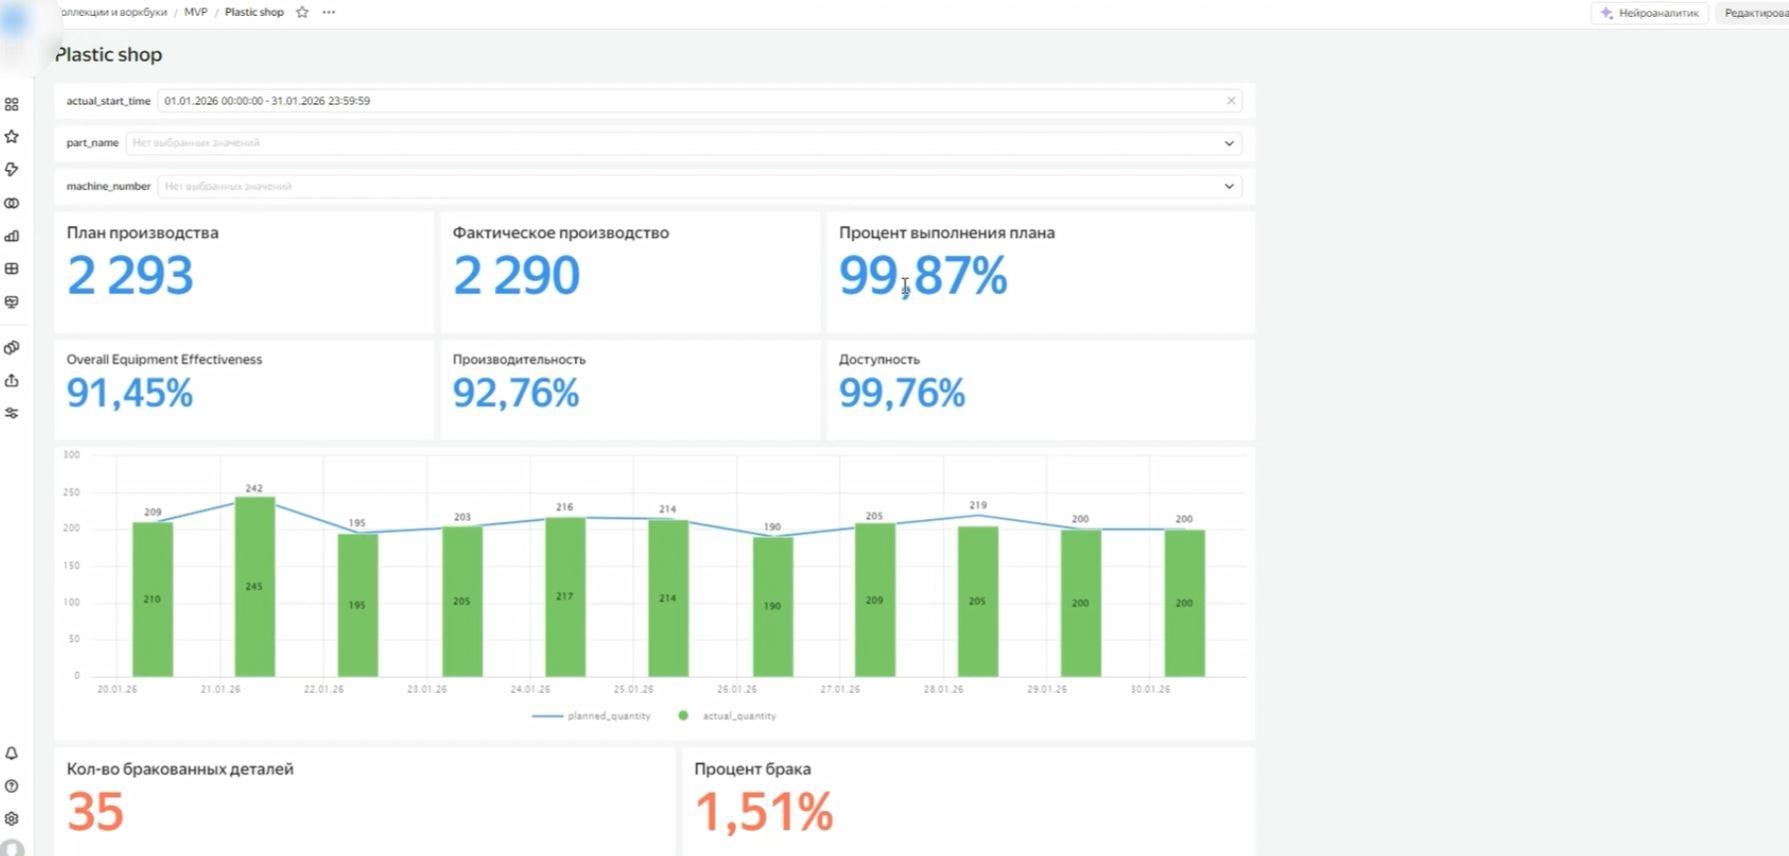The width and height of the screenshot is (1789, 856).
Task: Go to Коллекции и воркбуки breadcrumb
Action: [x=112, y=12]
